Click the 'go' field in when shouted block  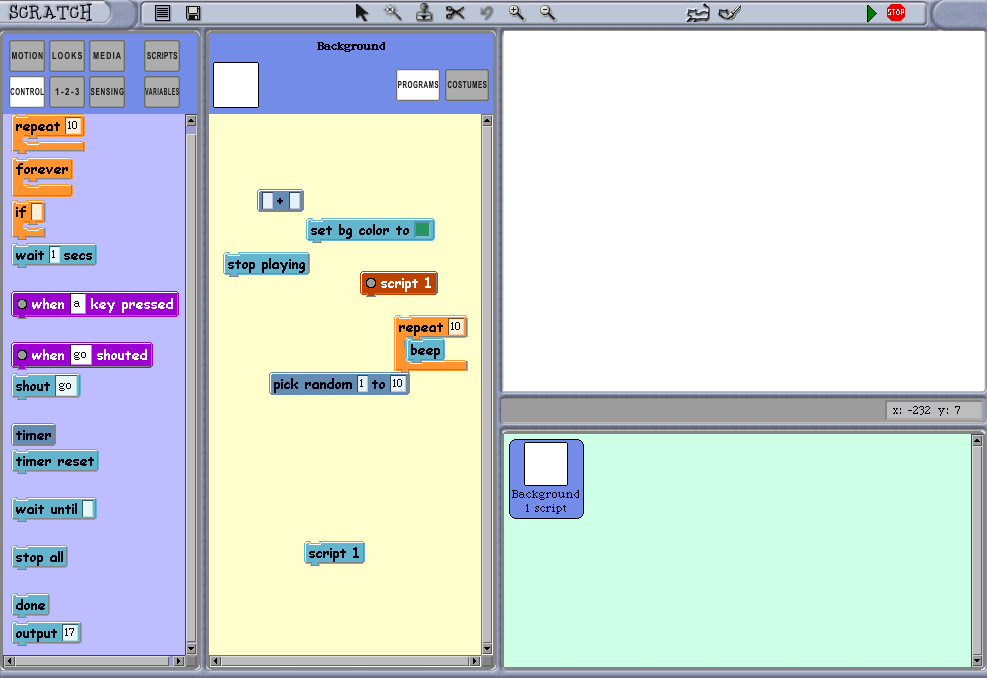80,355
